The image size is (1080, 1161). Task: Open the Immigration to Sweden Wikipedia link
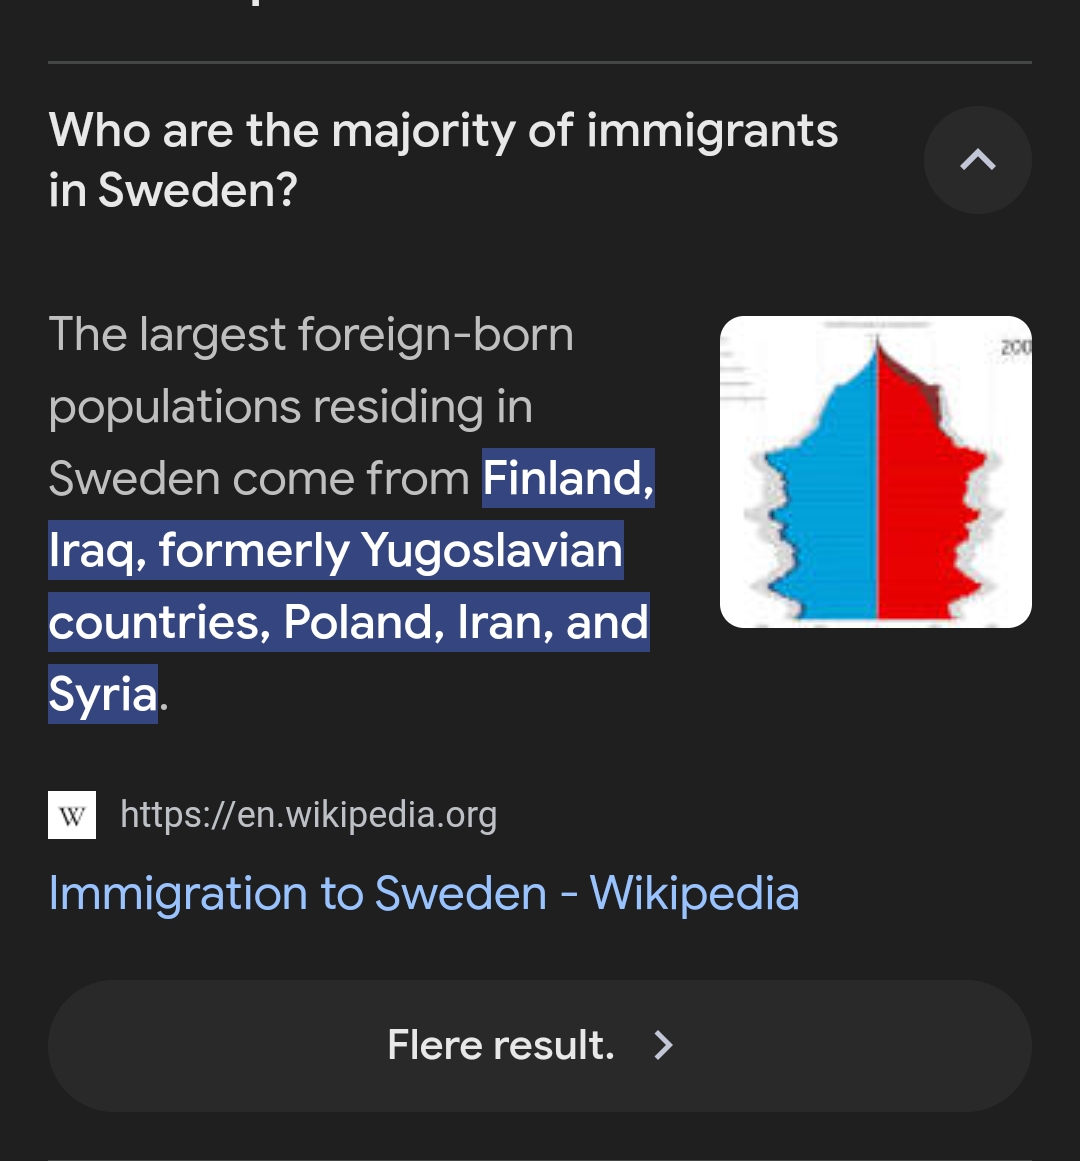click(423, 893)
